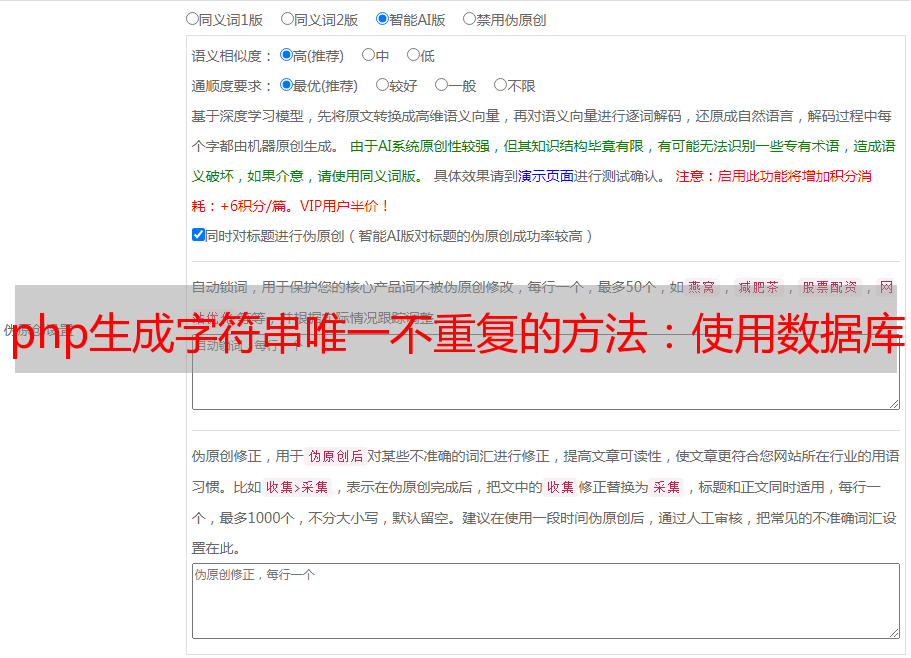
Task: Click the 减肥茶 example tag
Action: (759, 287)
